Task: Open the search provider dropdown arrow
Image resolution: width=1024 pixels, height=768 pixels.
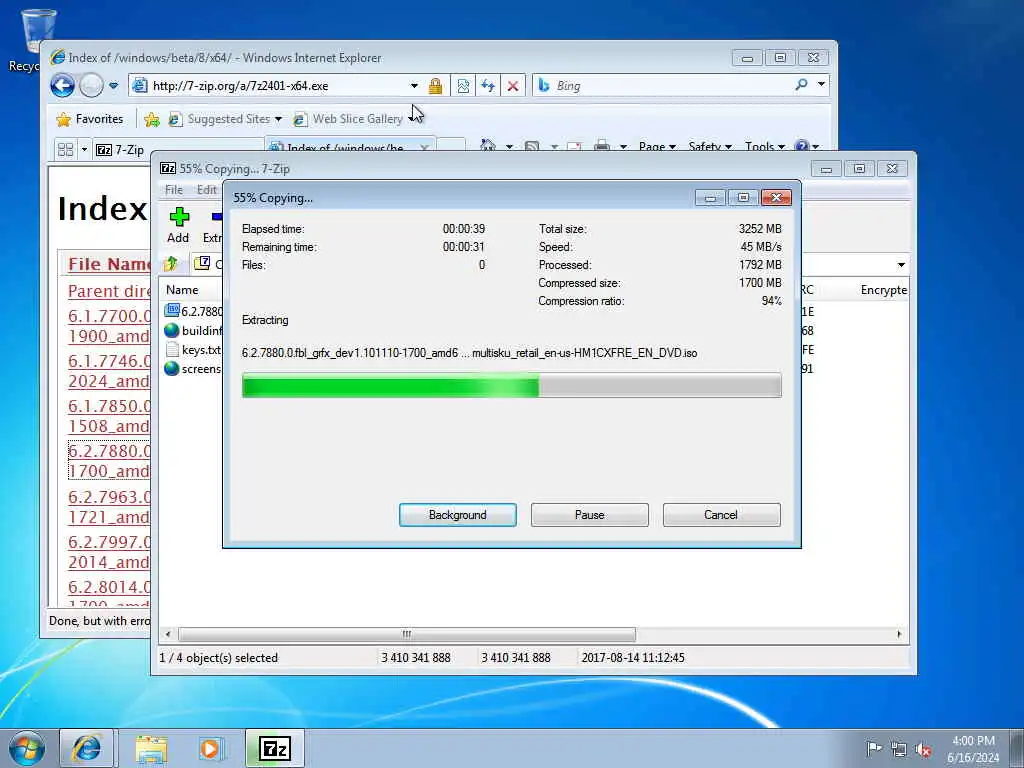Action: 822,85
